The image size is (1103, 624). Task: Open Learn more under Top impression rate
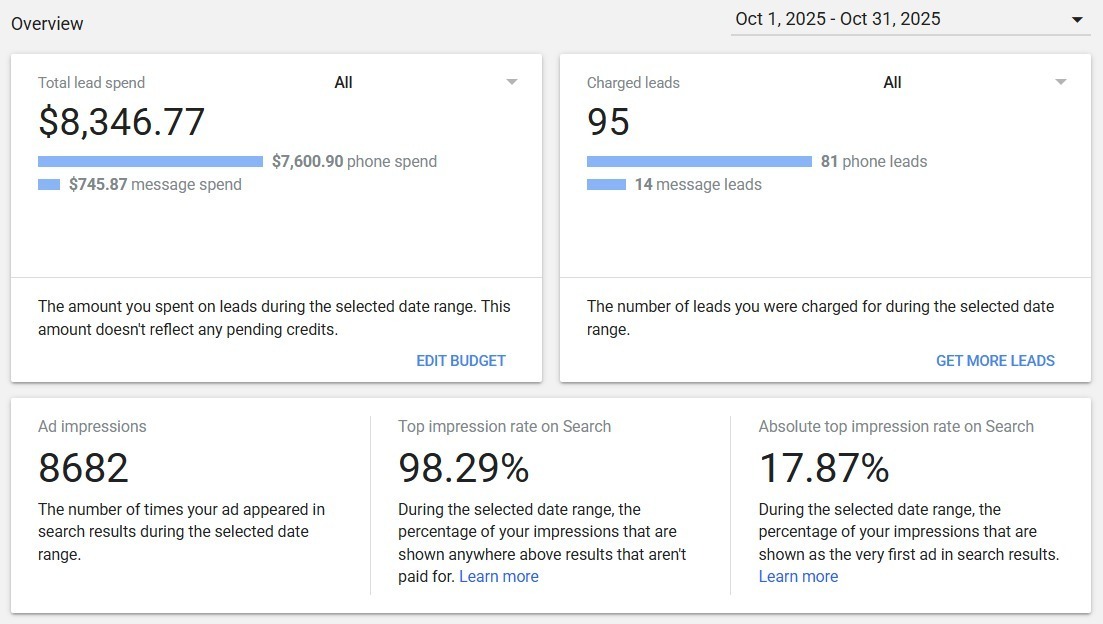click(x=499, y=577)
